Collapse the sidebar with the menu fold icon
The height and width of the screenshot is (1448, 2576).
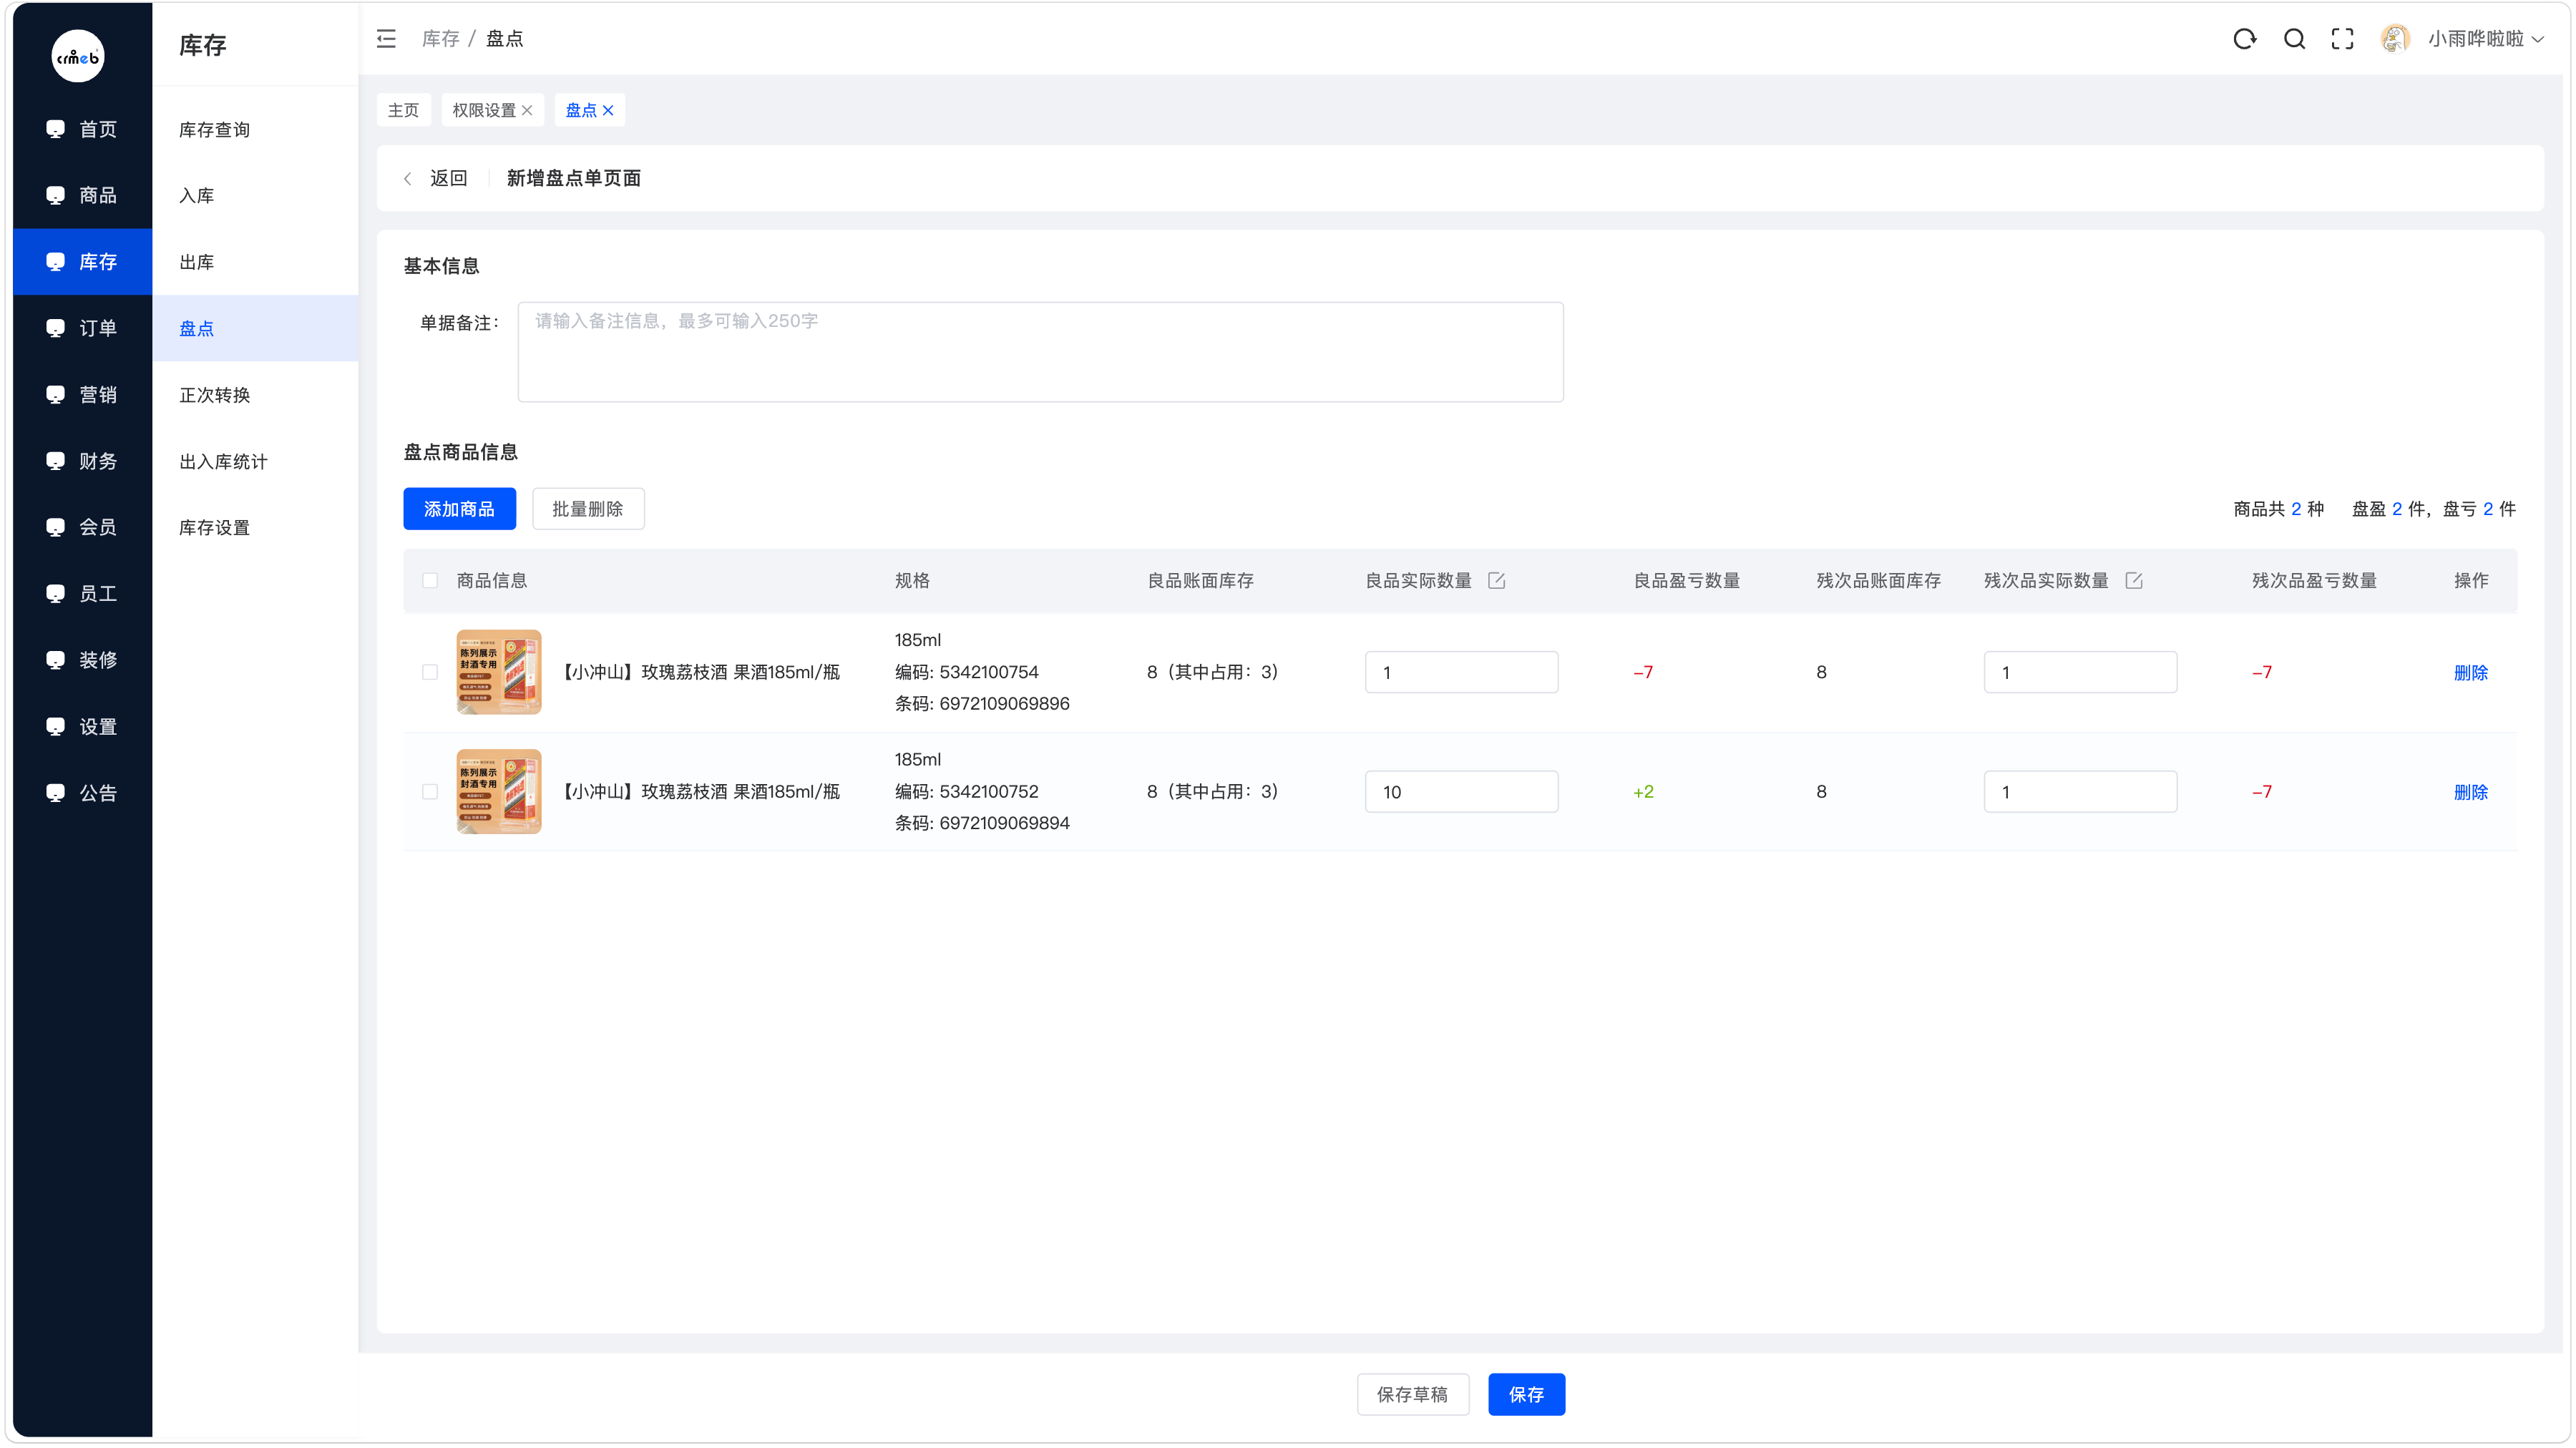coord(386,39)
